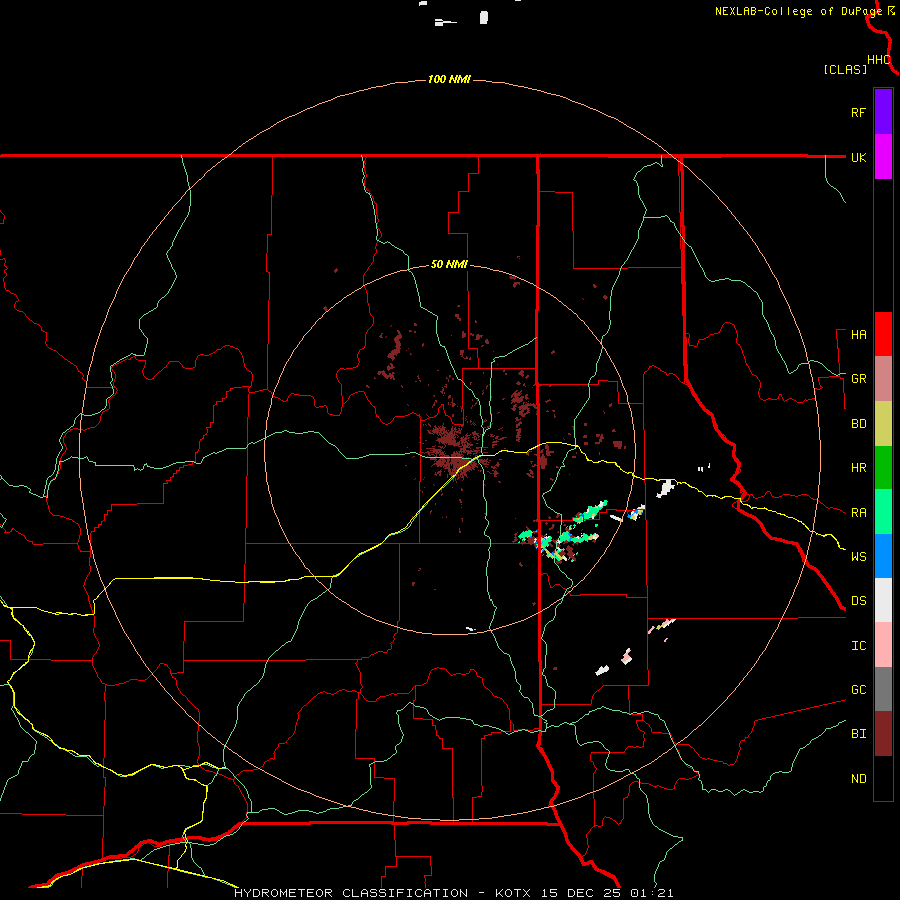This screenshot has width=900, height=900.
Task: Click the RF legend label
Action: 859,113
